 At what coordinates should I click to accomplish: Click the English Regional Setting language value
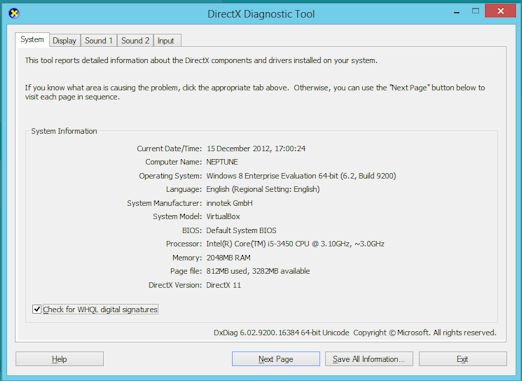click(263, 189)
